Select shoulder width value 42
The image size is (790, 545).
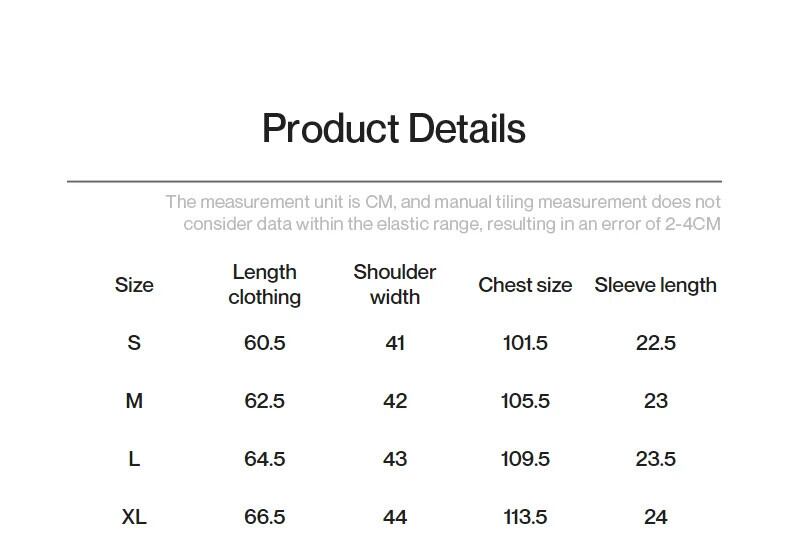tap(395, 401)
